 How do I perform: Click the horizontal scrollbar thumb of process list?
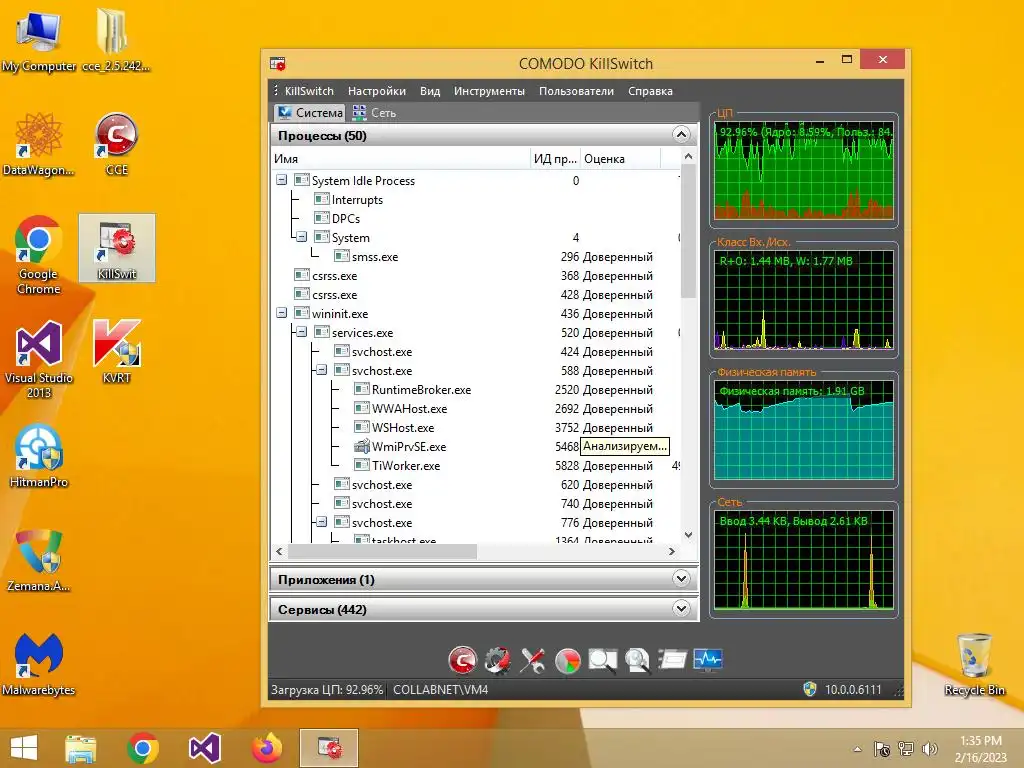(x=383, y=551)
